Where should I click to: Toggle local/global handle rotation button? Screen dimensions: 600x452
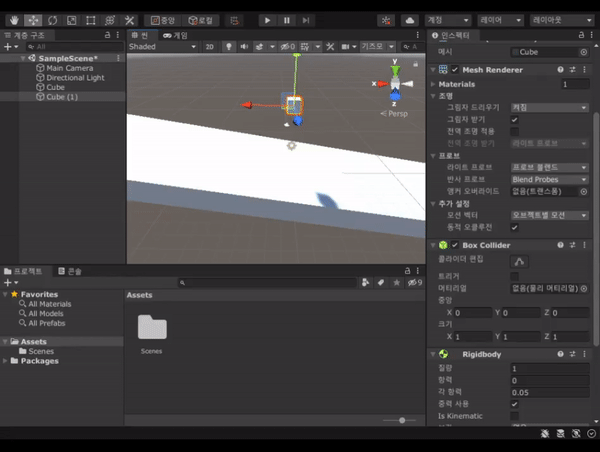201,20
